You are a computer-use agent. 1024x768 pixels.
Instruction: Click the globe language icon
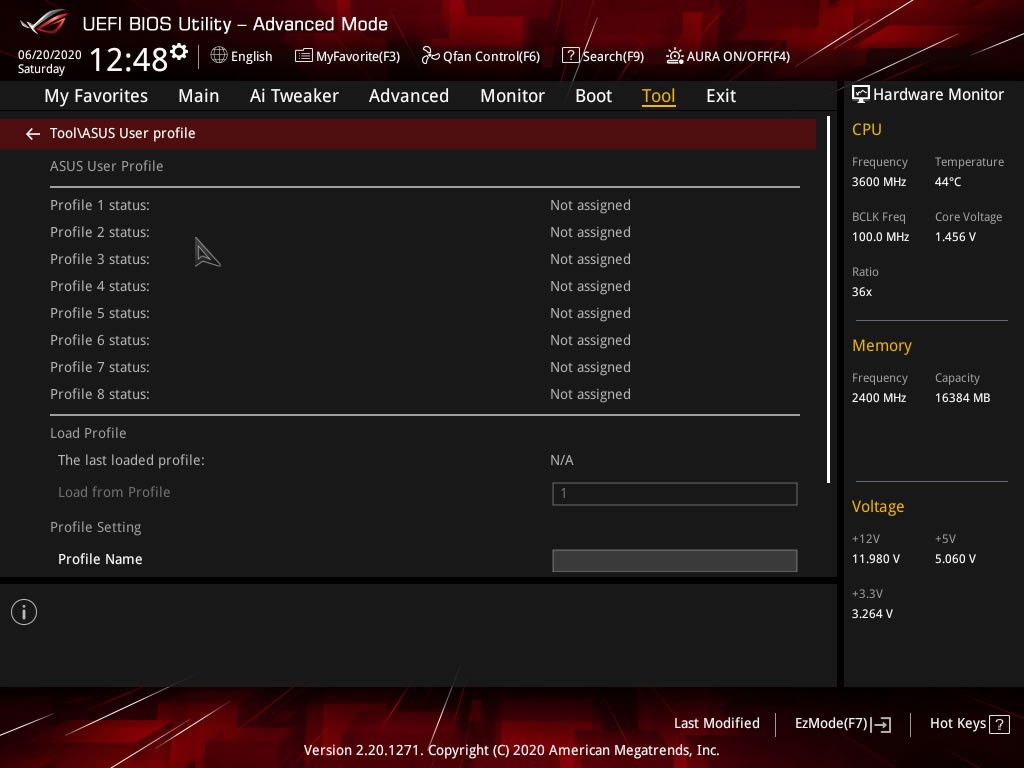(x=219, y=56)
